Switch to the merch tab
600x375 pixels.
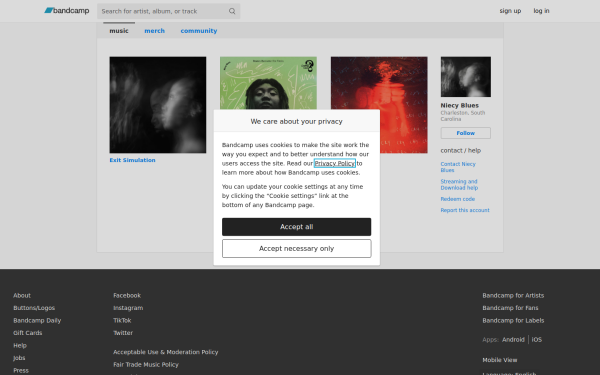[154, 31]
